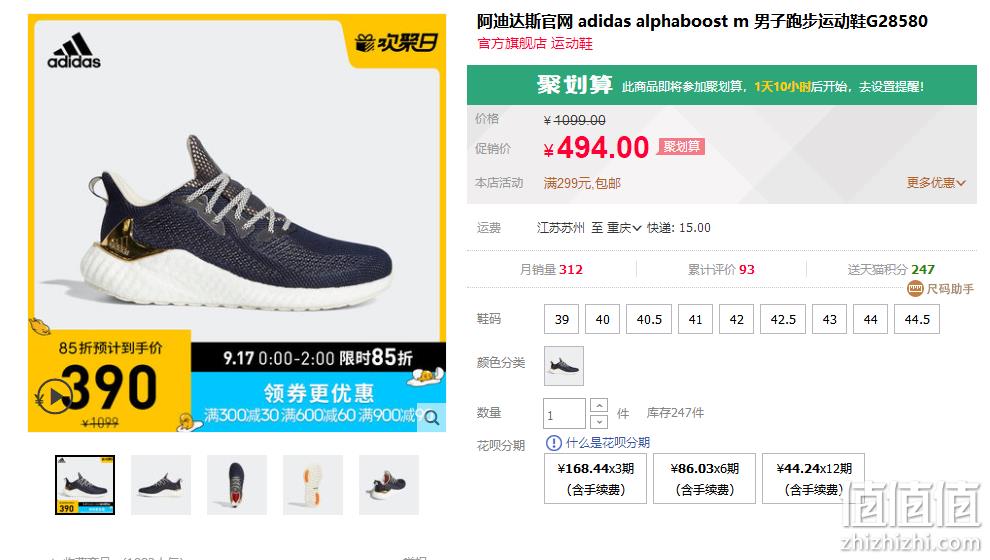Open the 累计评价 93 reviews tab
Image resolution: width=990 pixels, height=560 pixels.
(x=721, y=270)
